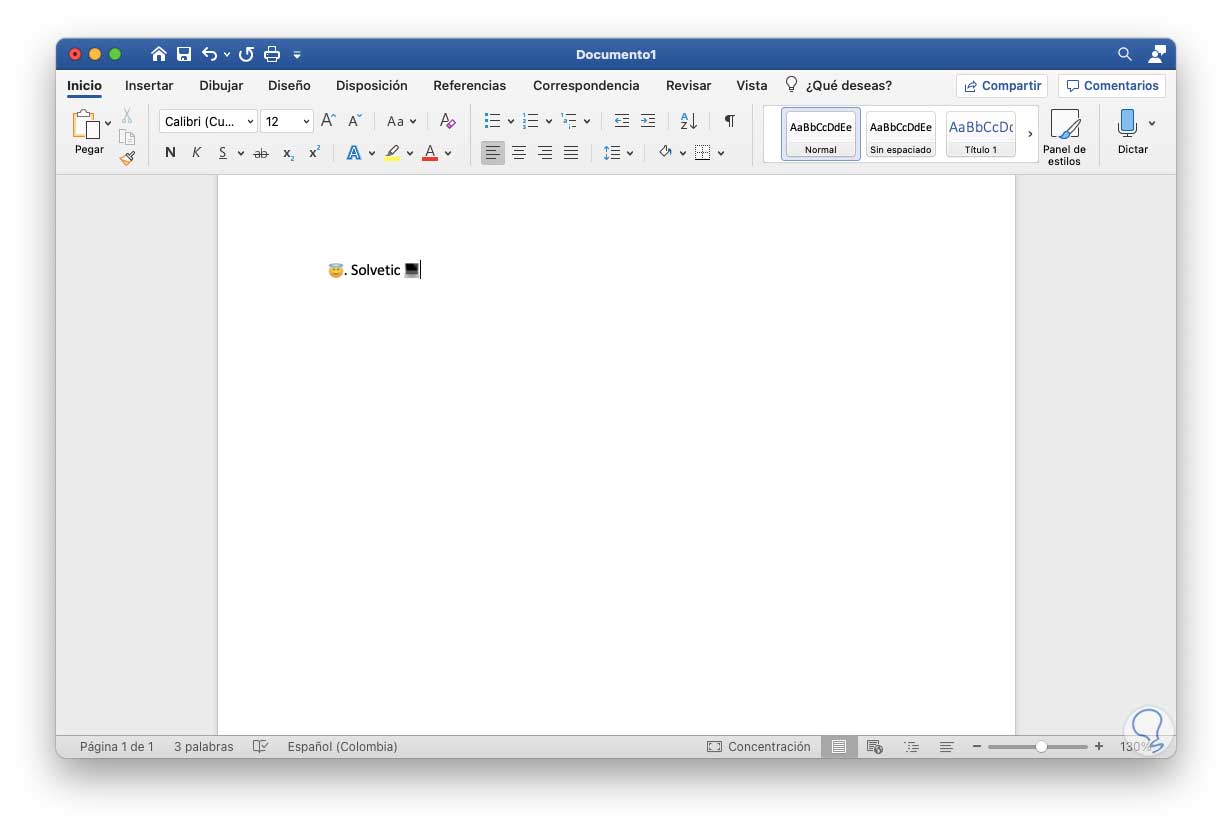The height and width of the screenshot is (832, 1232).
Task: Select the Disposición tab
Action: pos(372,86)
